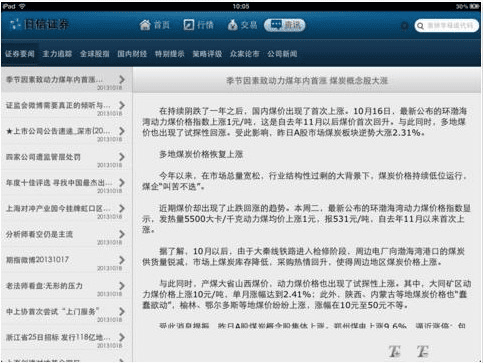
Task: Click the stock code search field
Action: coord(447,26)
